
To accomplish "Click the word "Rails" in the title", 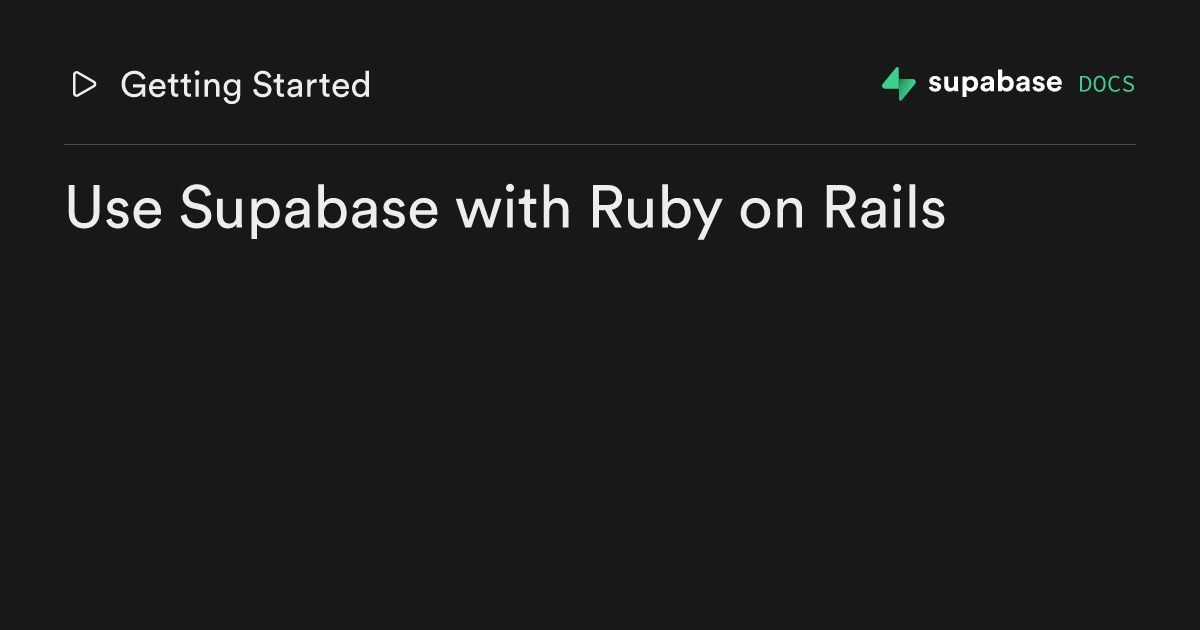I will pyautogui.click(x=884, y=209).
